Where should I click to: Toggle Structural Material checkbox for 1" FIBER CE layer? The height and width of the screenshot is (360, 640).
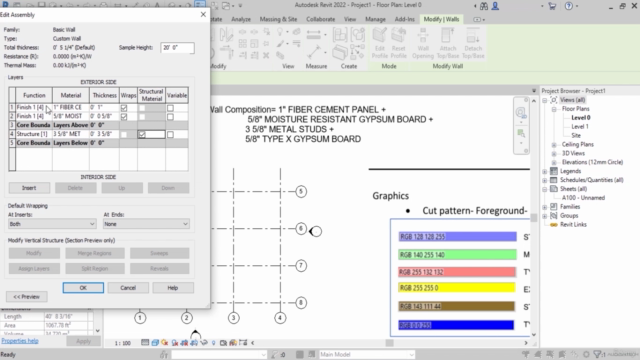142,108
